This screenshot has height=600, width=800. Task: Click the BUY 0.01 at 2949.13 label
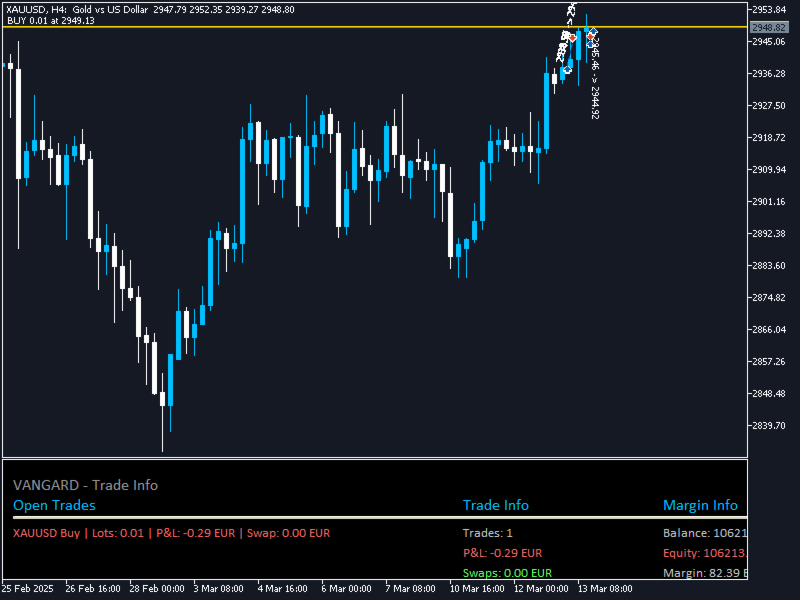pos(51,20)
